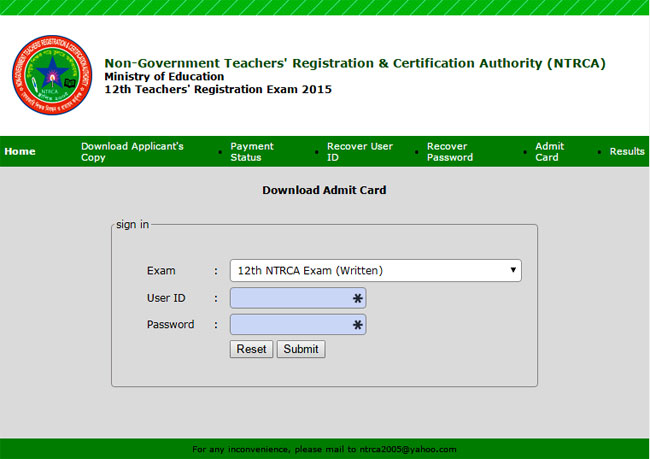
Task: Click the 'Download Admit Card' heading text
Action: 324,190
